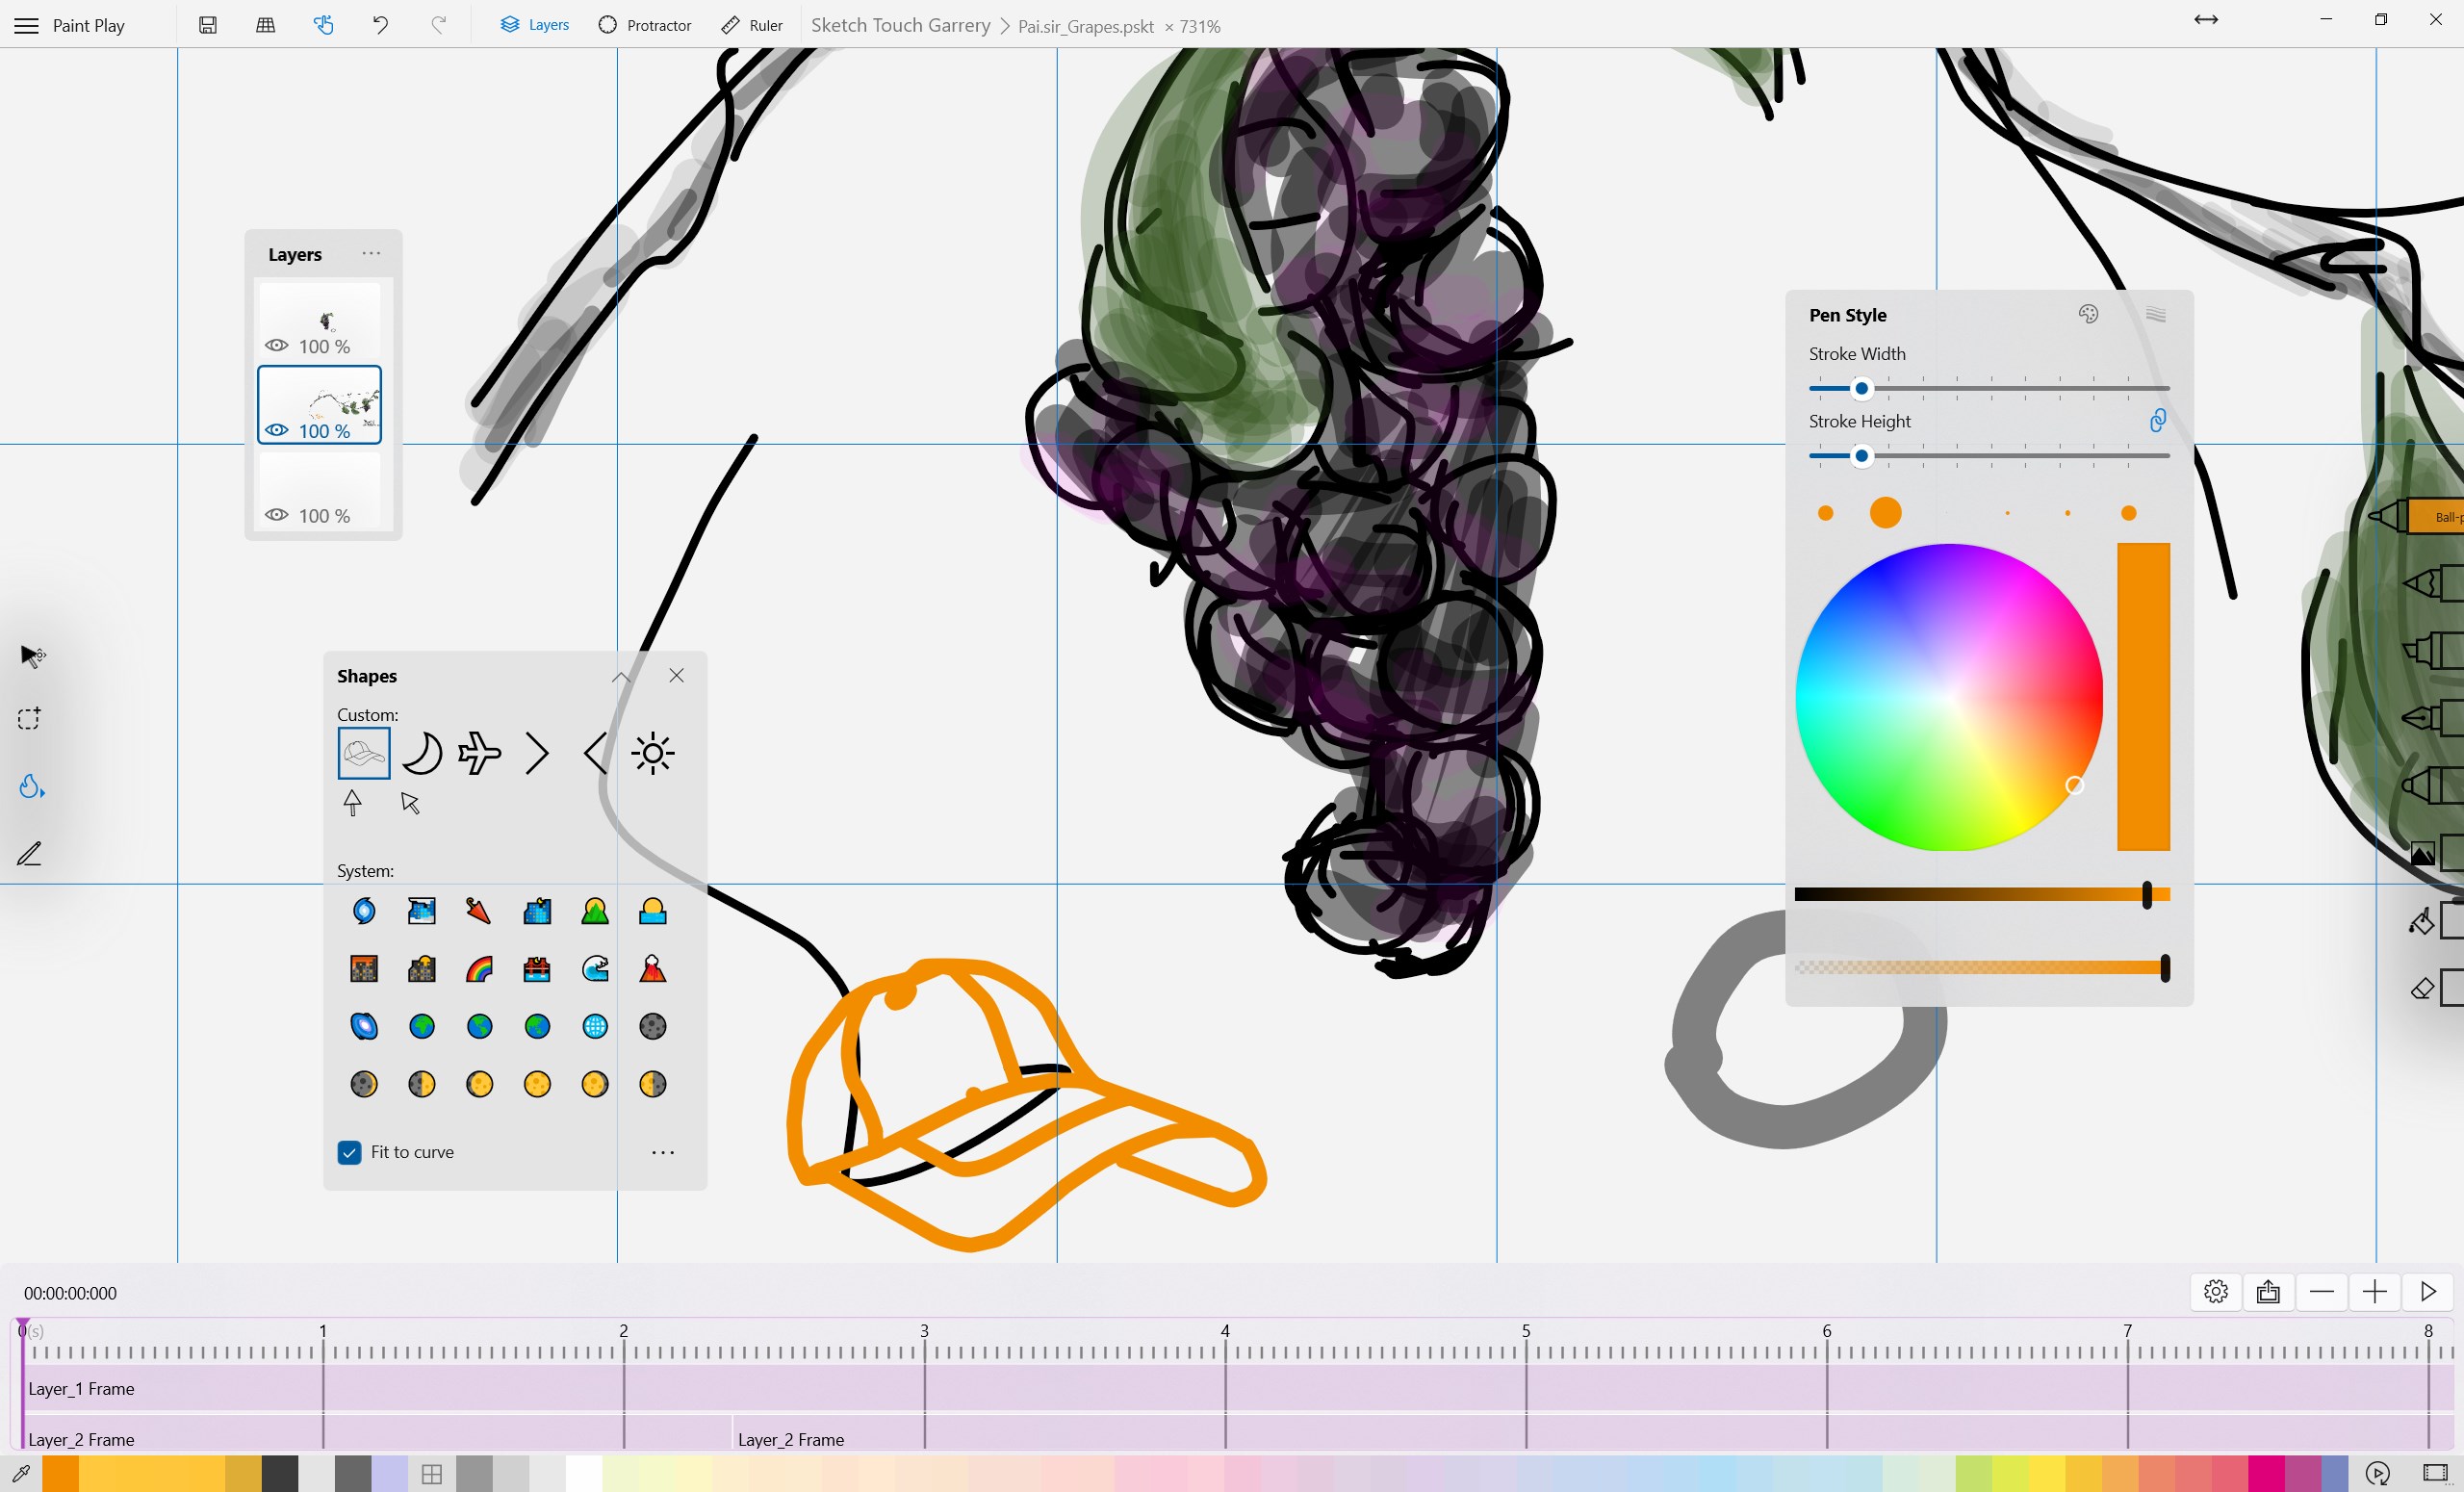Open the hamburger menu
Viewport: 2464px width, 1492px height.
click(25, 25)
